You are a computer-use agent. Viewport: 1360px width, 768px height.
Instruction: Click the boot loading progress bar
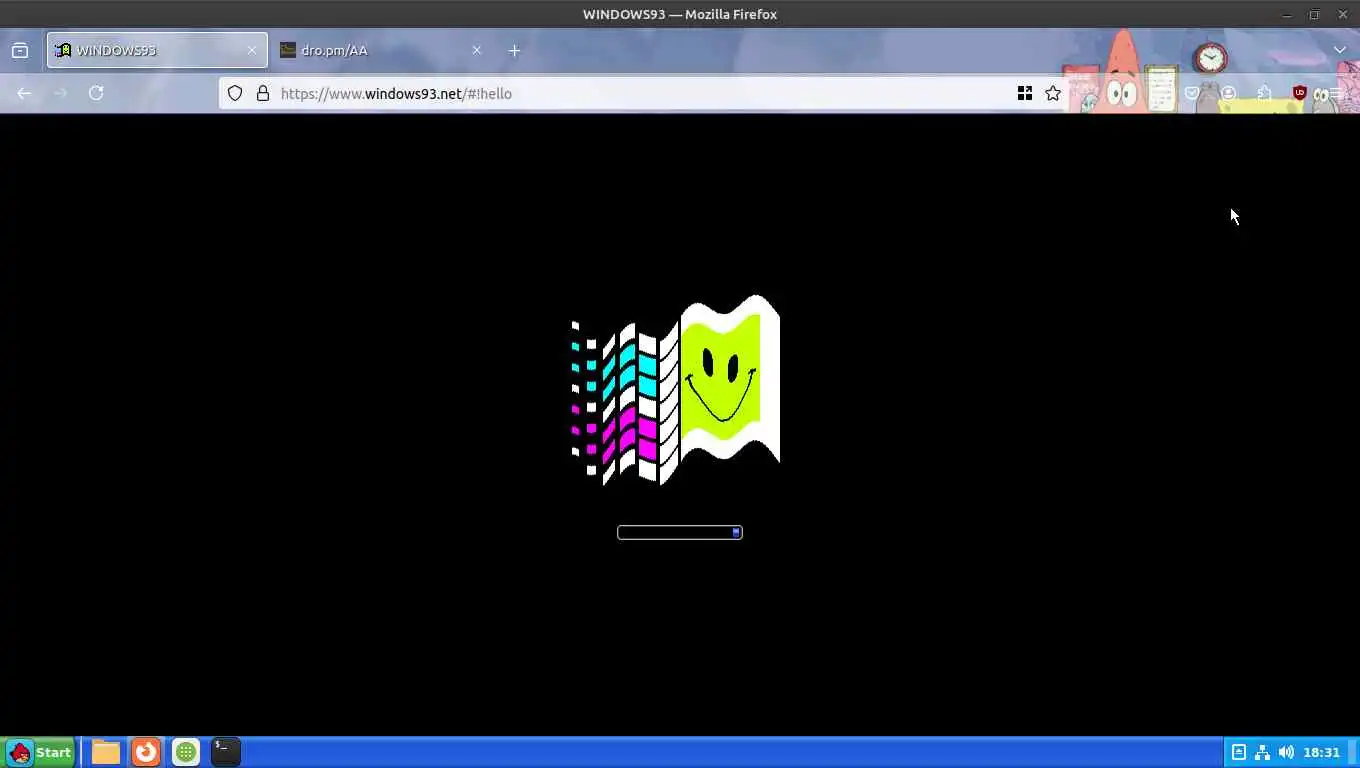[680, 532]
